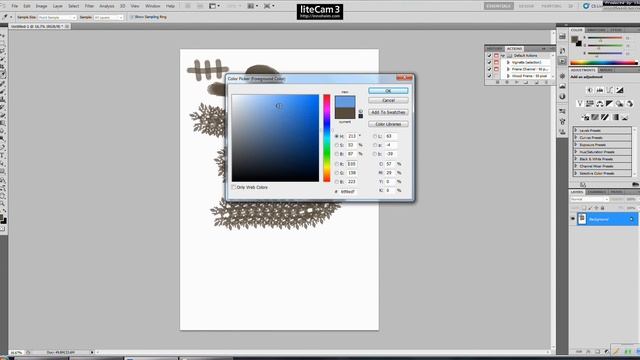Image resolution: width=640 pixels, height=360 pixels.
Task: Select the L lightness radio button
Action: (375, 136)
